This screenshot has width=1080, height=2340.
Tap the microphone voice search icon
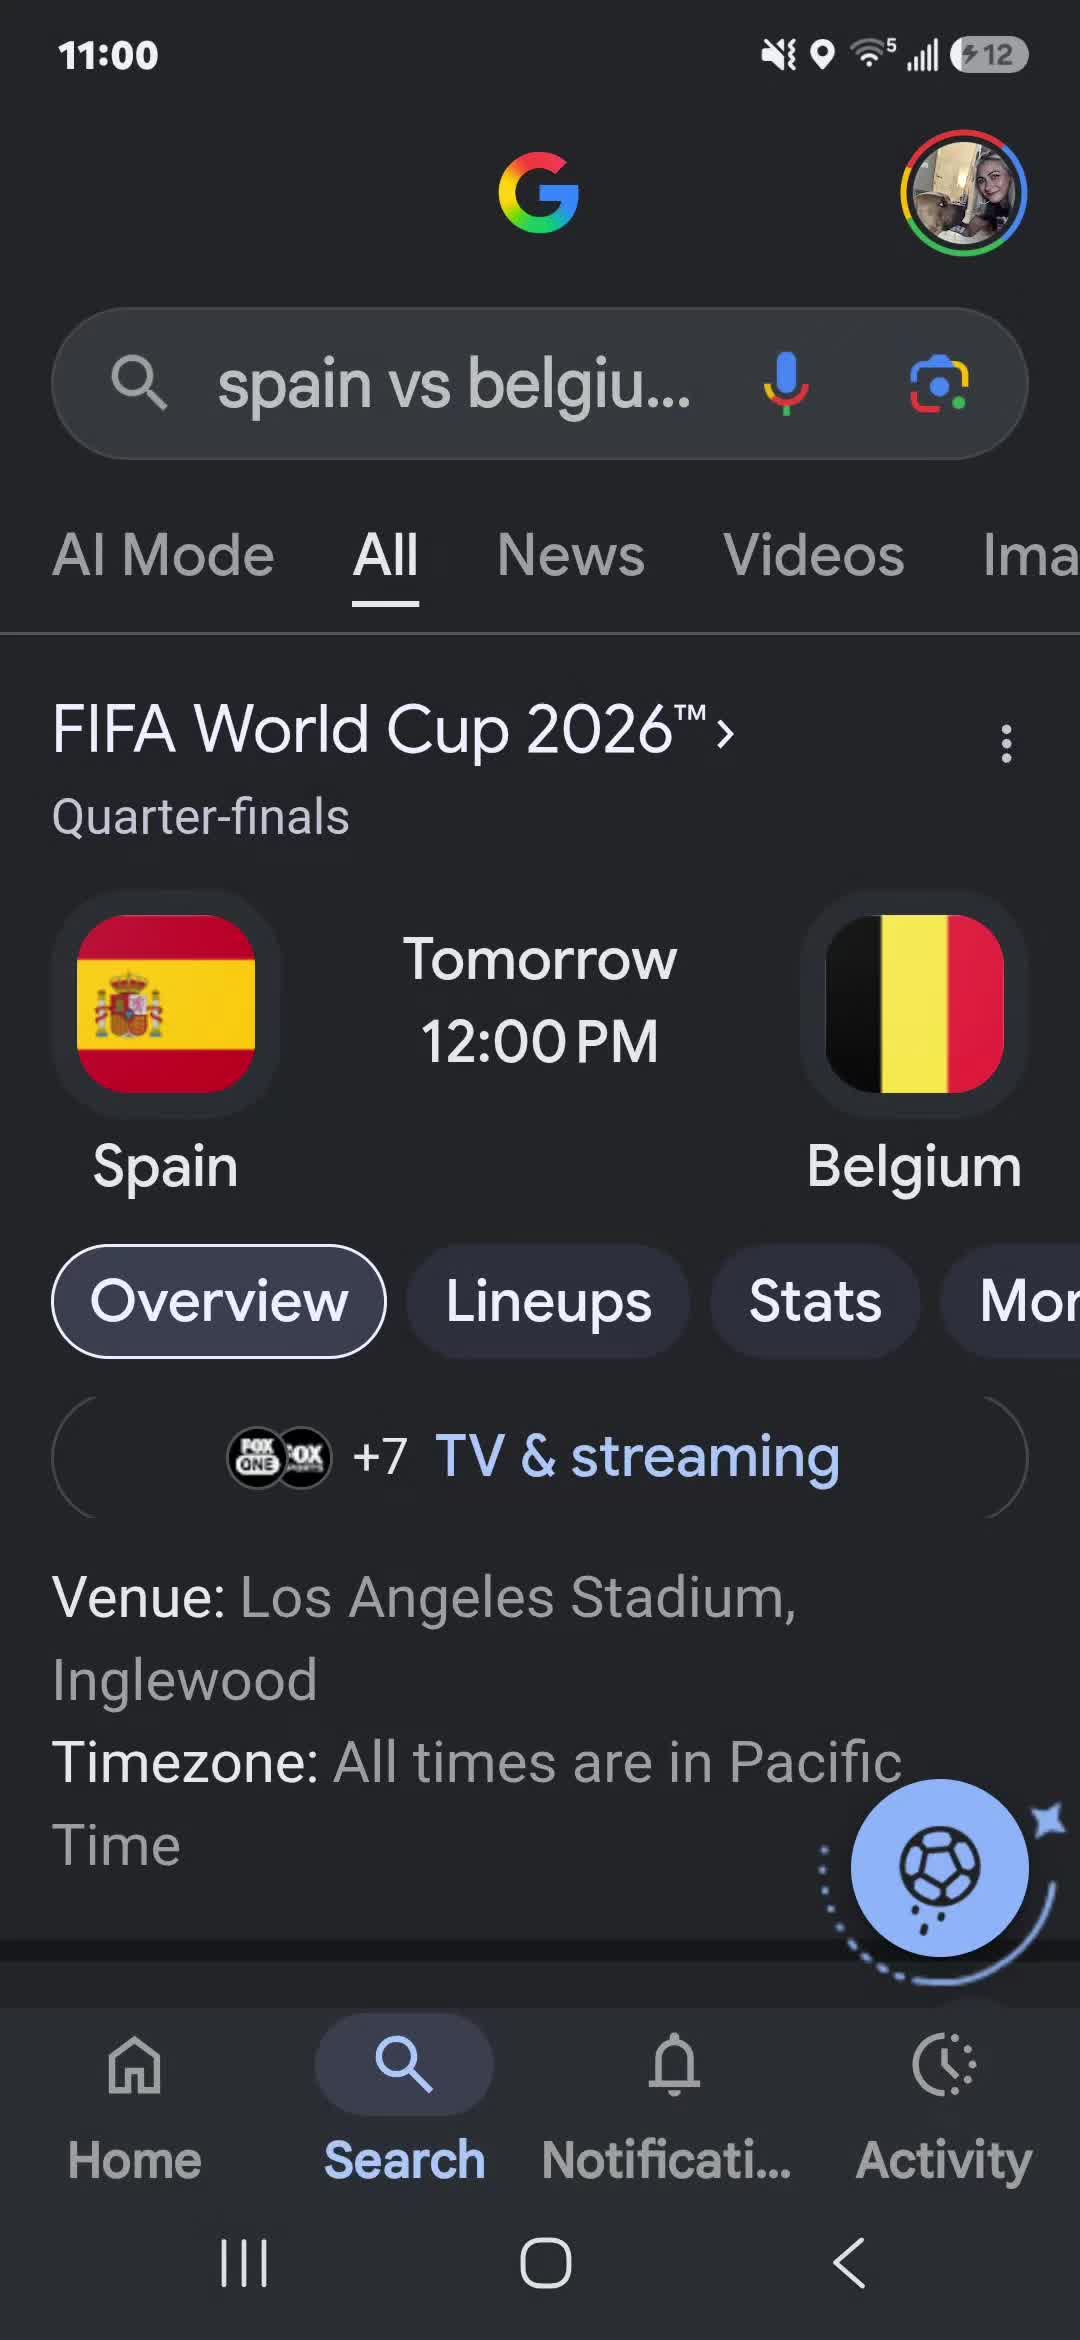(786, 384)
